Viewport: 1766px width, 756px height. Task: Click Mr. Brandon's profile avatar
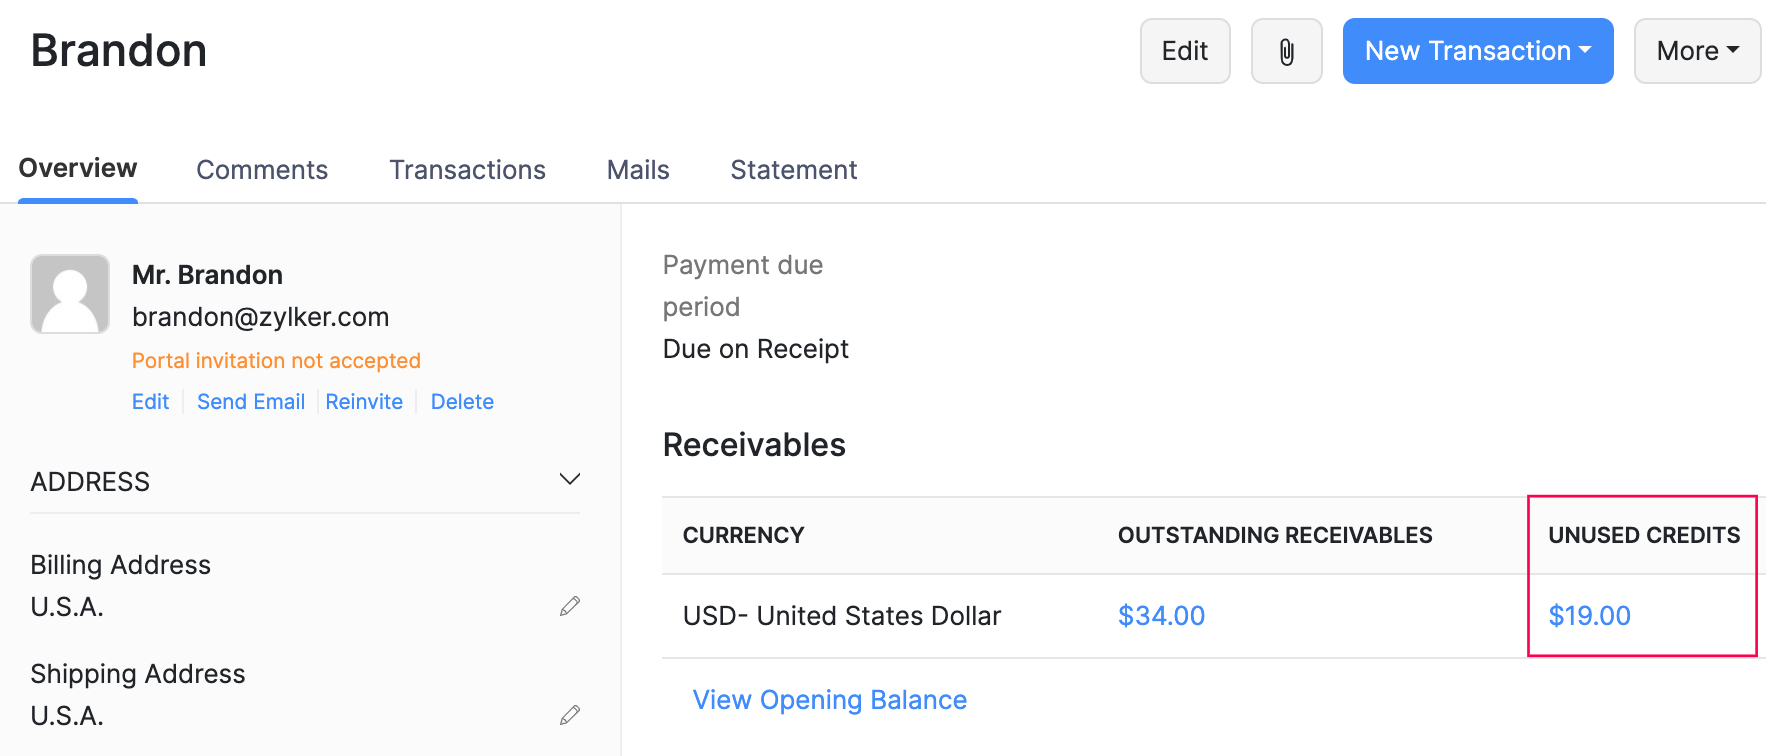click(70, 294)
